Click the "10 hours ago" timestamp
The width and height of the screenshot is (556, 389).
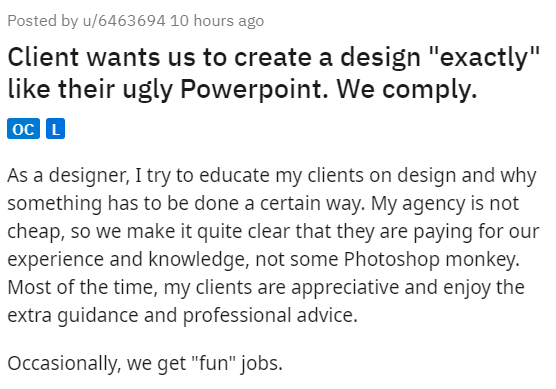217,21
